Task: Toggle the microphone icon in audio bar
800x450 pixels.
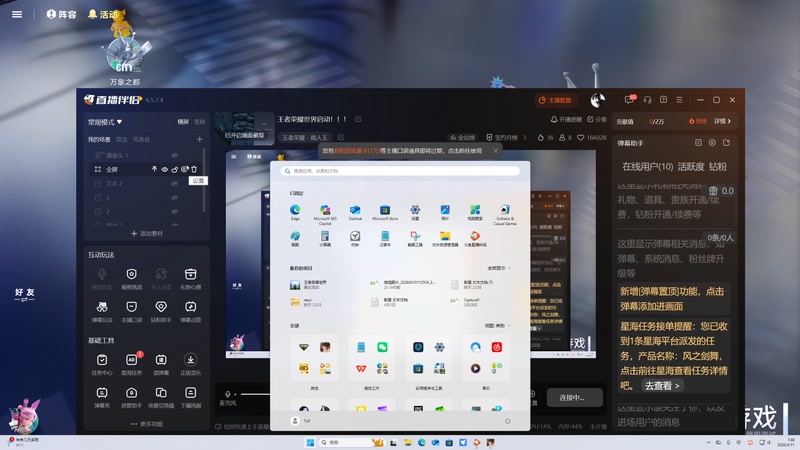Action: click(x=228, y=394)
